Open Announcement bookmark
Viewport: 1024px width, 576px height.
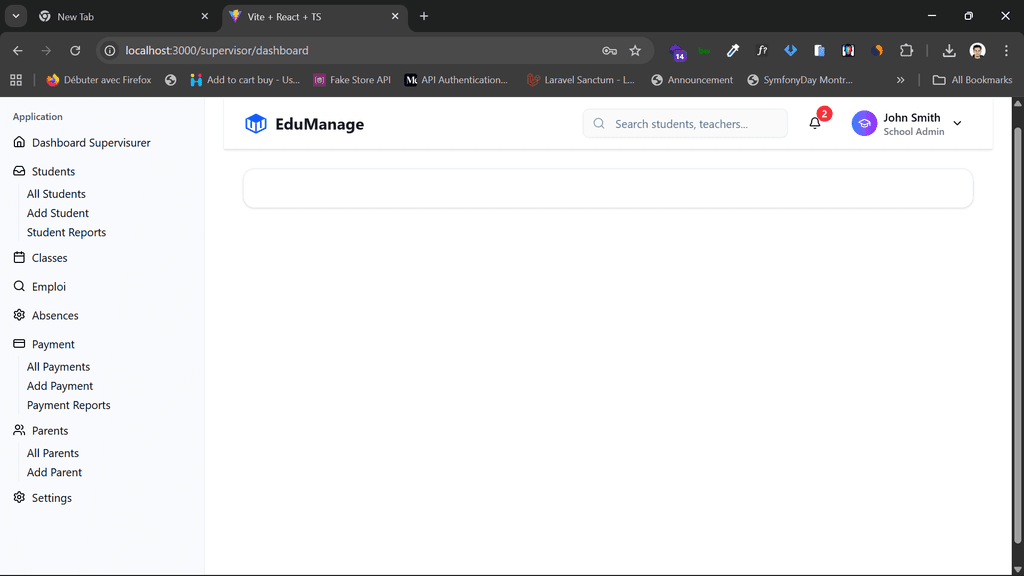pos(692,80)
